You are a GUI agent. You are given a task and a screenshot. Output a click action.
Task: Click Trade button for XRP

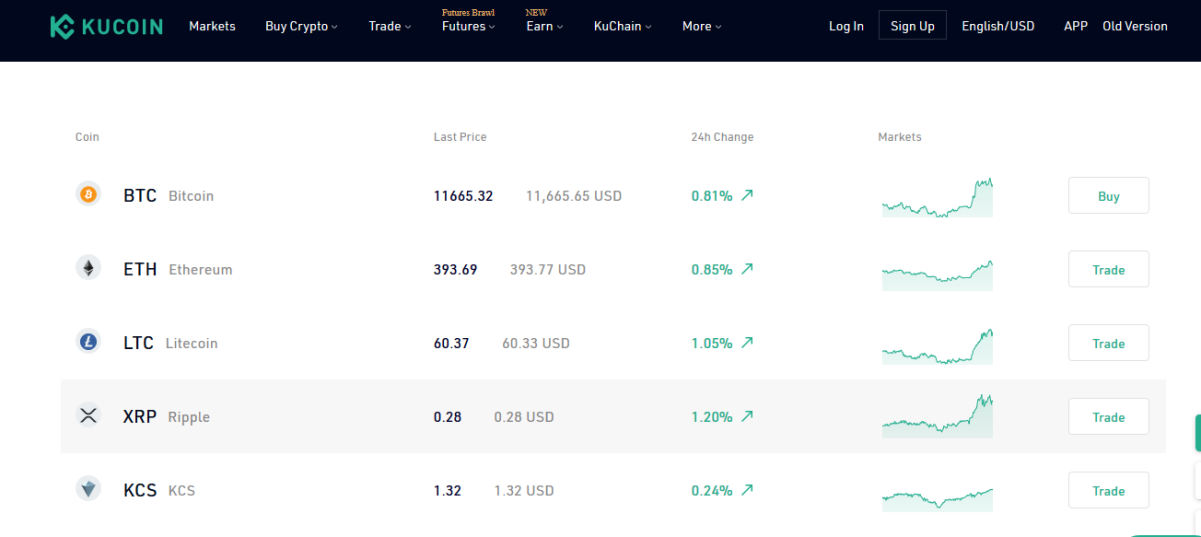(1109, 417)
